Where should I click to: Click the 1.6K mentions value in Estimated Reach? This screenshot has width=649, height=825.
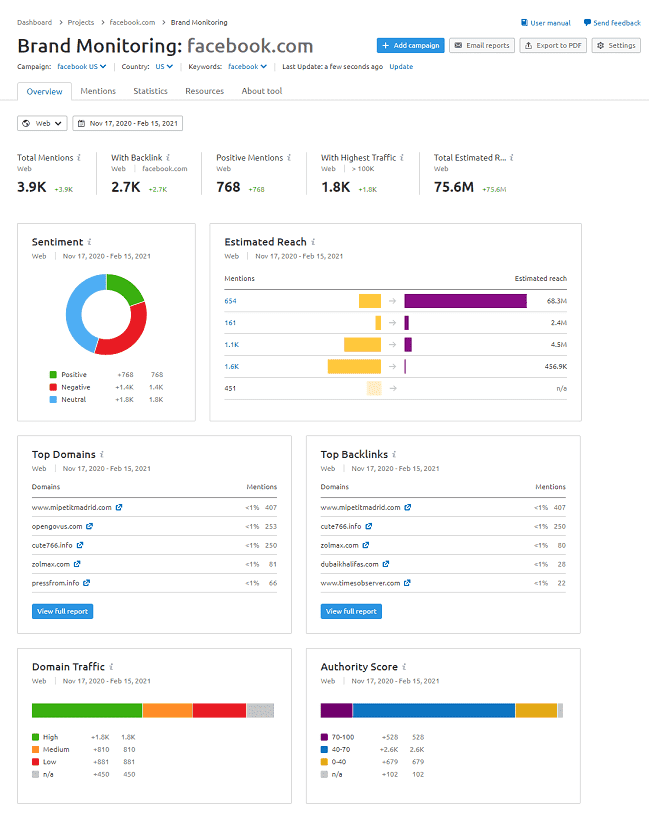click(232, 366)
